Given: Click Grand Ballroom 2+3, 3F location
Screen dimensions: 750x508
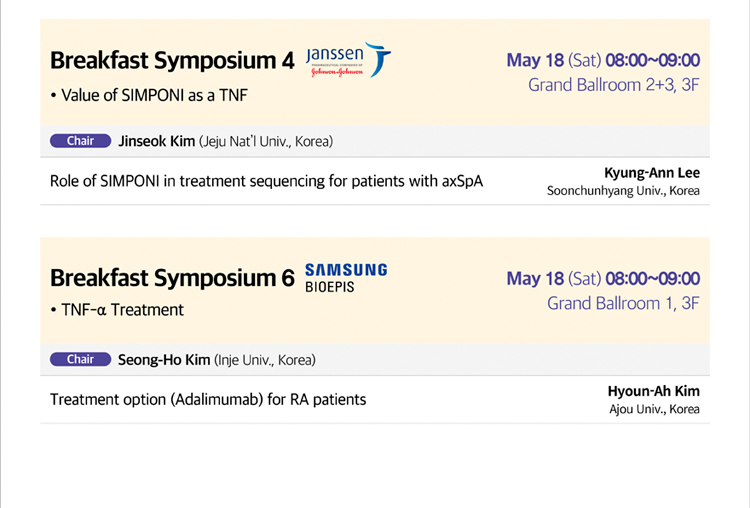Looking at the screenshot, I should 614,85.
